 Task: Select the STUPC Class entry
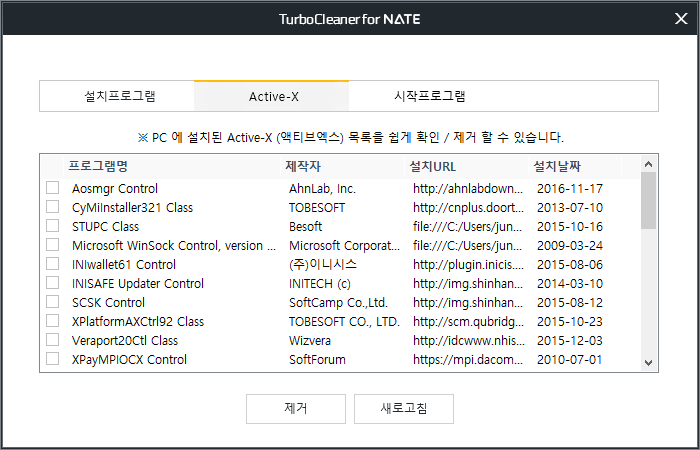tap(105, 227)
